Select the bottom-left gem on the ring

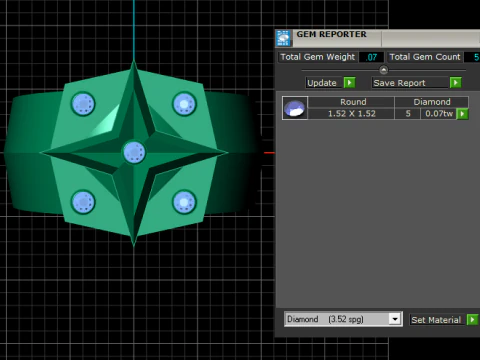click(83, 202)
